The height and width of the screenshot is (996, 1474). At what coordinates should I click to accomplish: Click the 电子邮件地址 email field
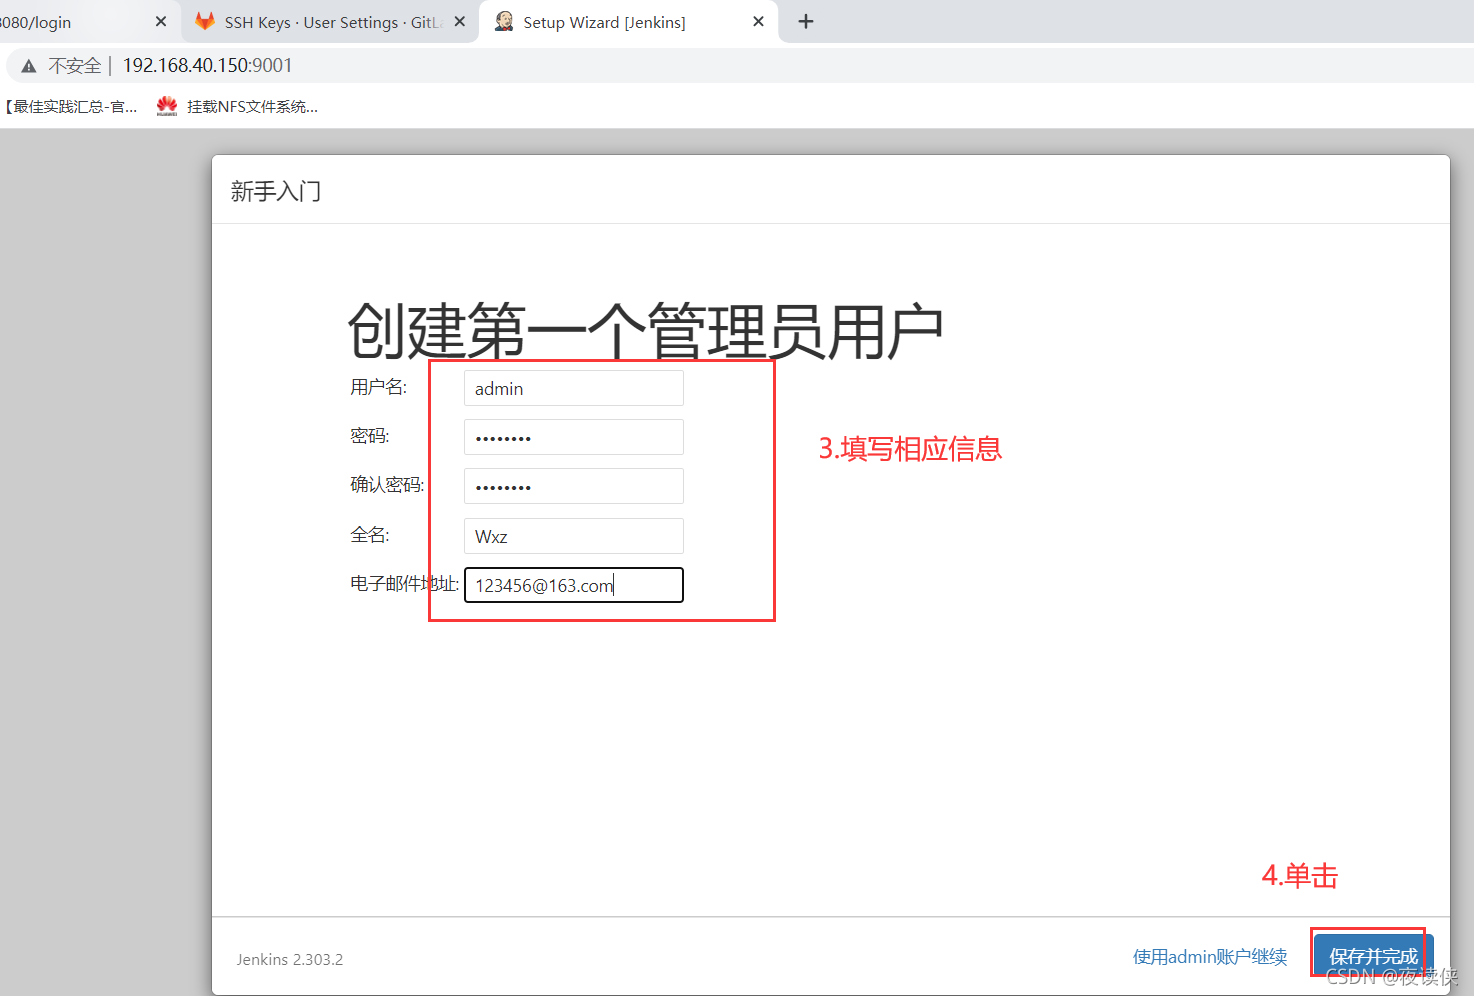tap(574, 585)
